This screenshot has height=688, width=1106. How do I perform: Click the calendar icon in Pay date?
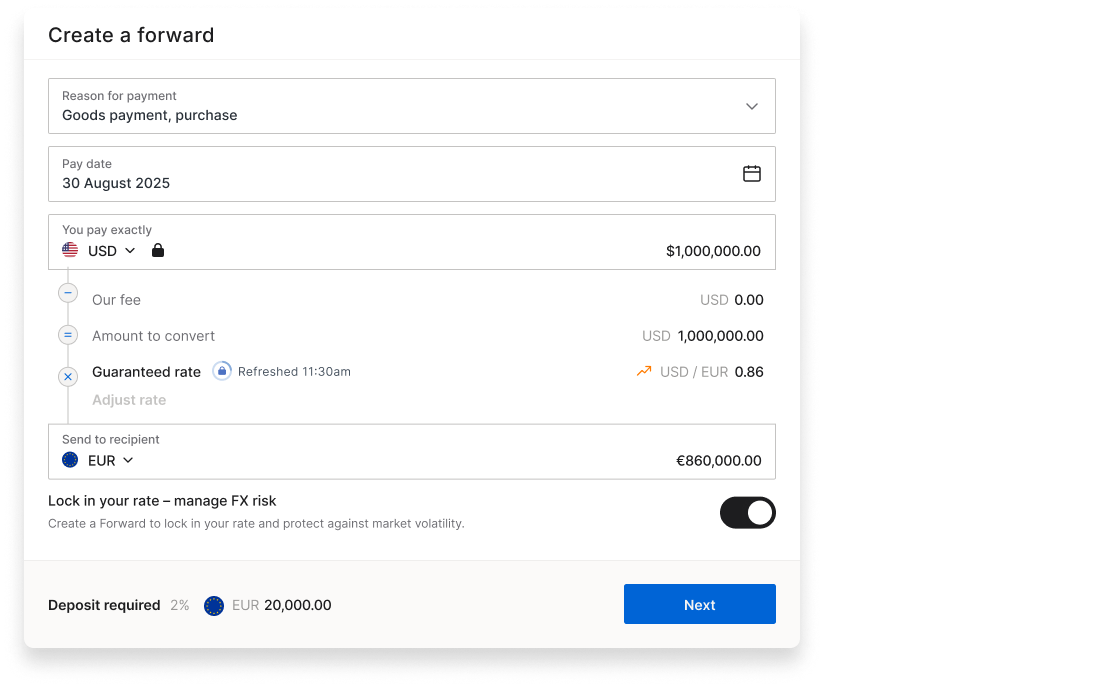pyautogui.click(x=752, y=174)
